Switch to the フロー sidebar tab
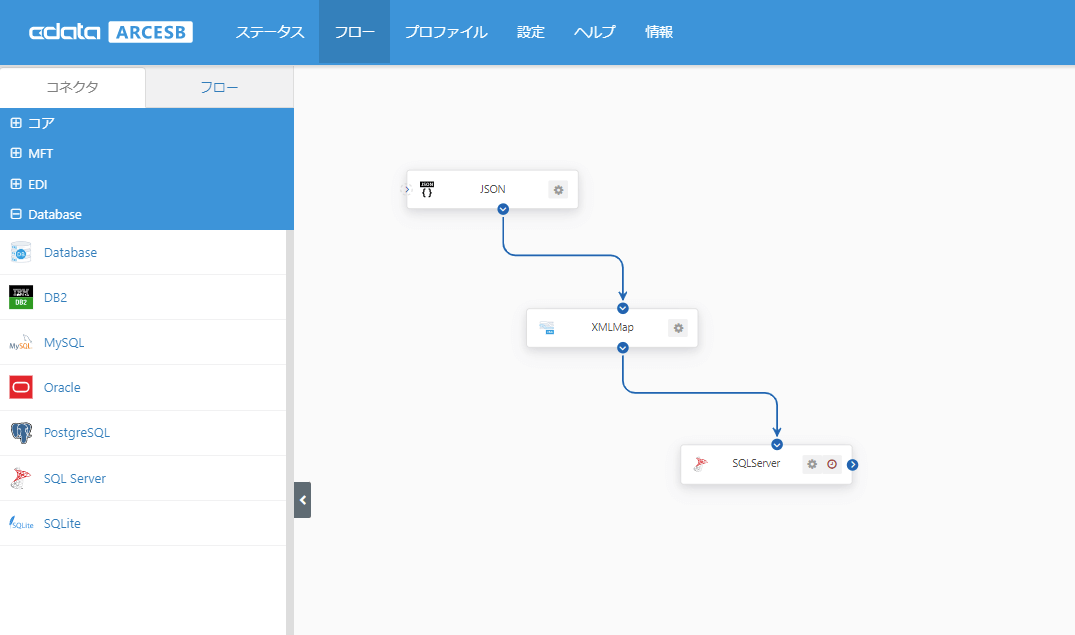The image size is (1075, 635). [x=219, y=87]
